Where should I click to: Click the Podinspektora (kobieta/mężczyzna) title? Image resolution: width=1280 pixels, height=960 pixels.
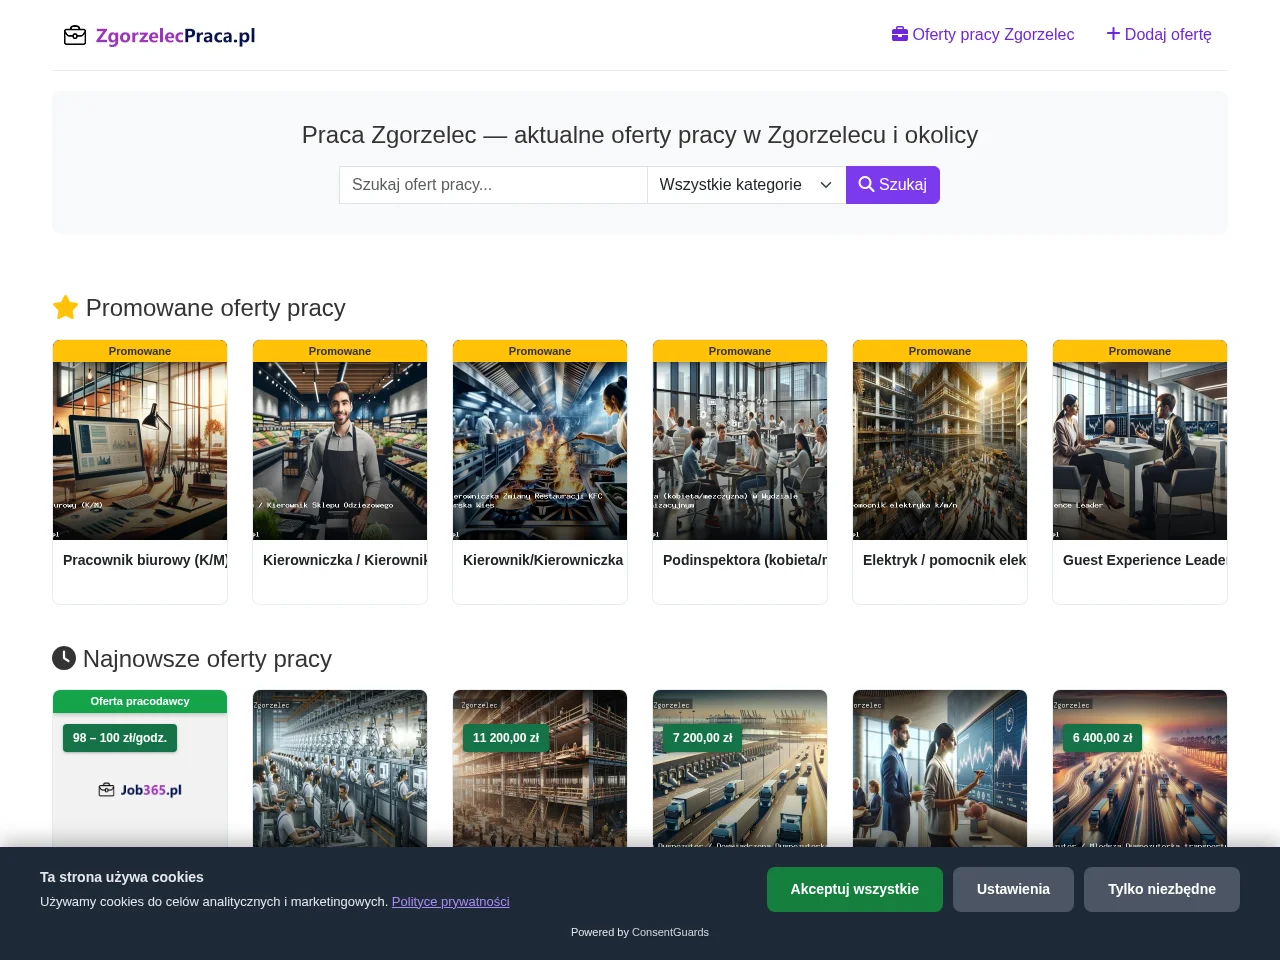tap(745, 560)
